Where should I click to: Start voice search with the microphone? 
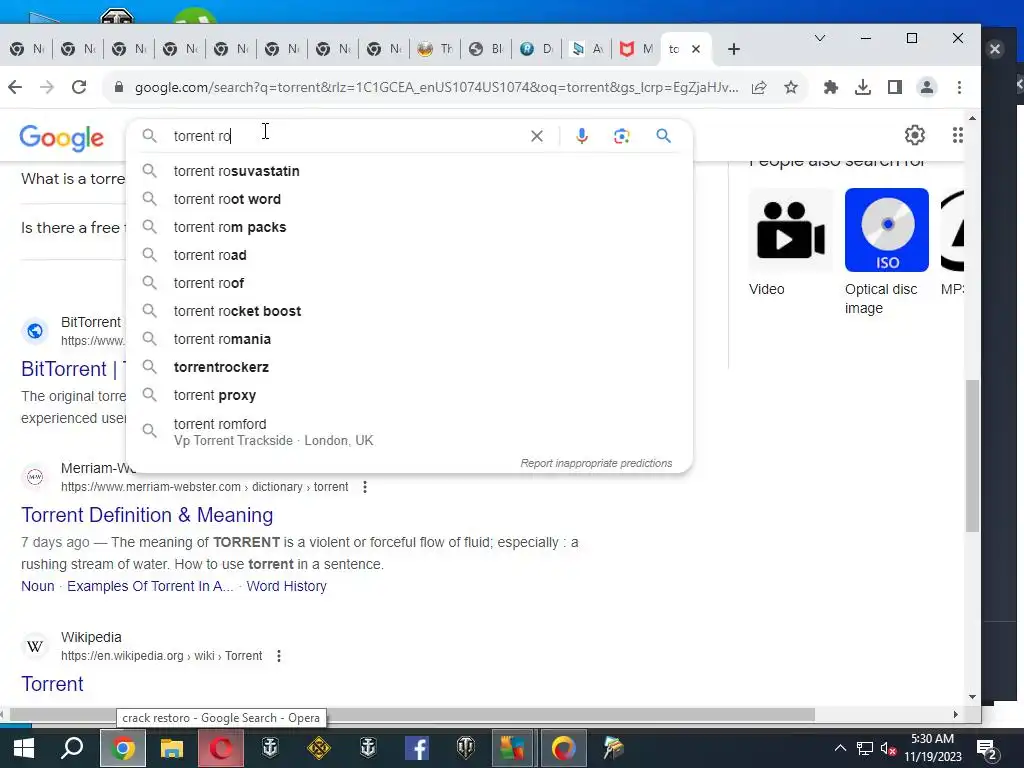click(582, 136)
